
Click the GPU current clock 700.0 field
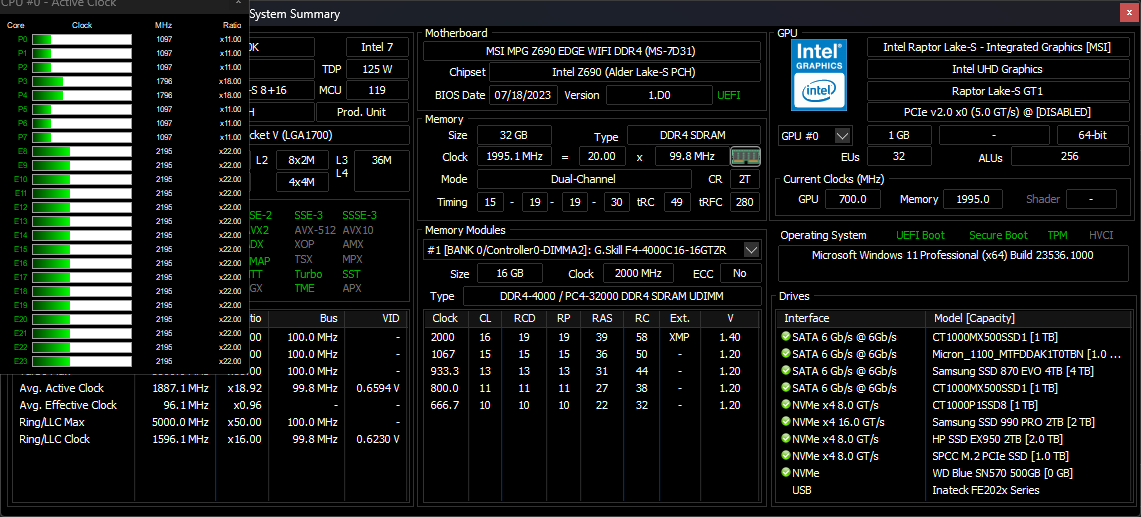tap(854, 199)
